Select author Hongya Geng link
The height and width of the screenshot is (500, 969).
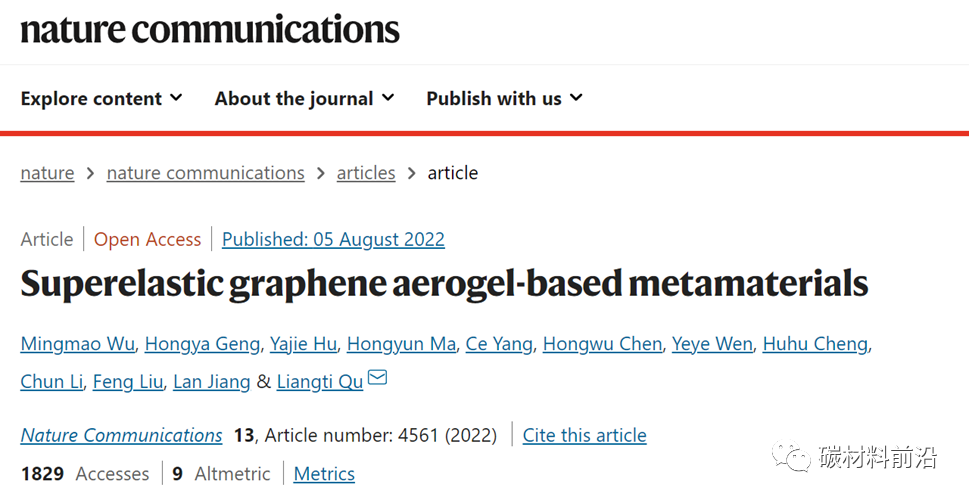pos(203,344)
